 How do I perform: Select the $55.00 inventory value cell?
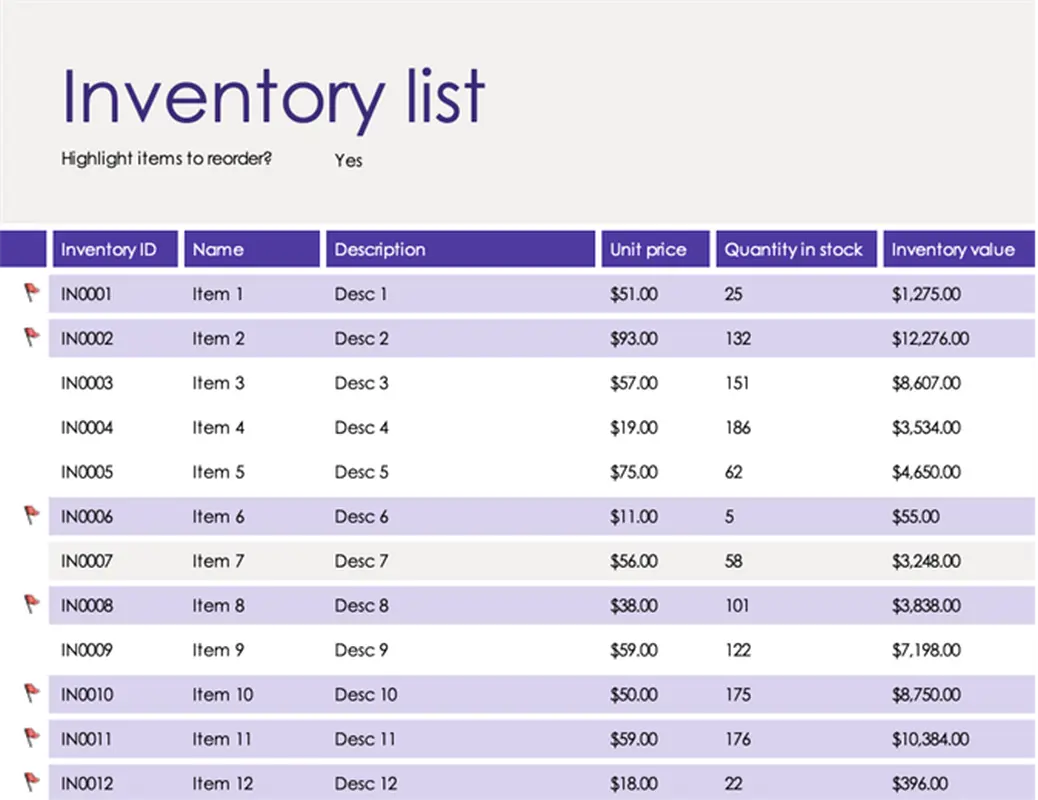pyautogui.click(x=916, y=517)
